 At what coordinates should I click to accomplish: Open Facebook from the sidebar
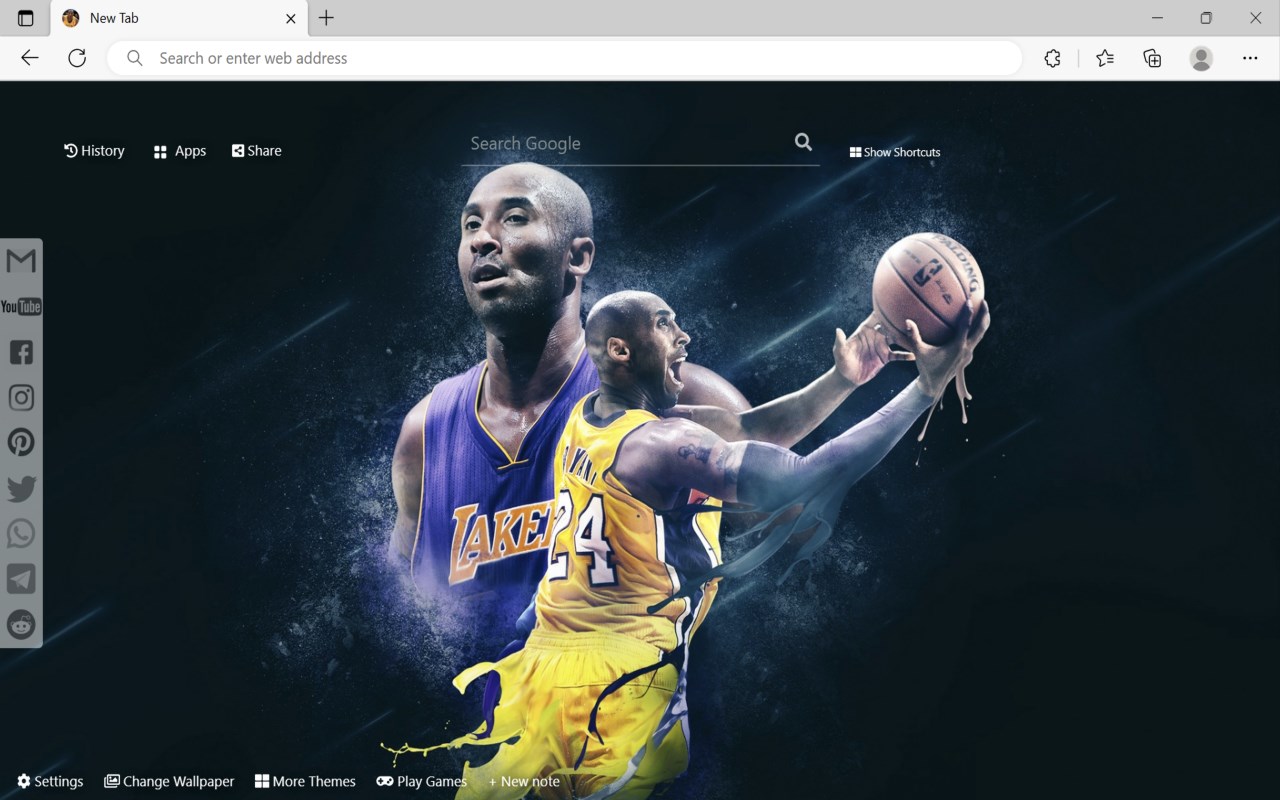tap(21, 352)
